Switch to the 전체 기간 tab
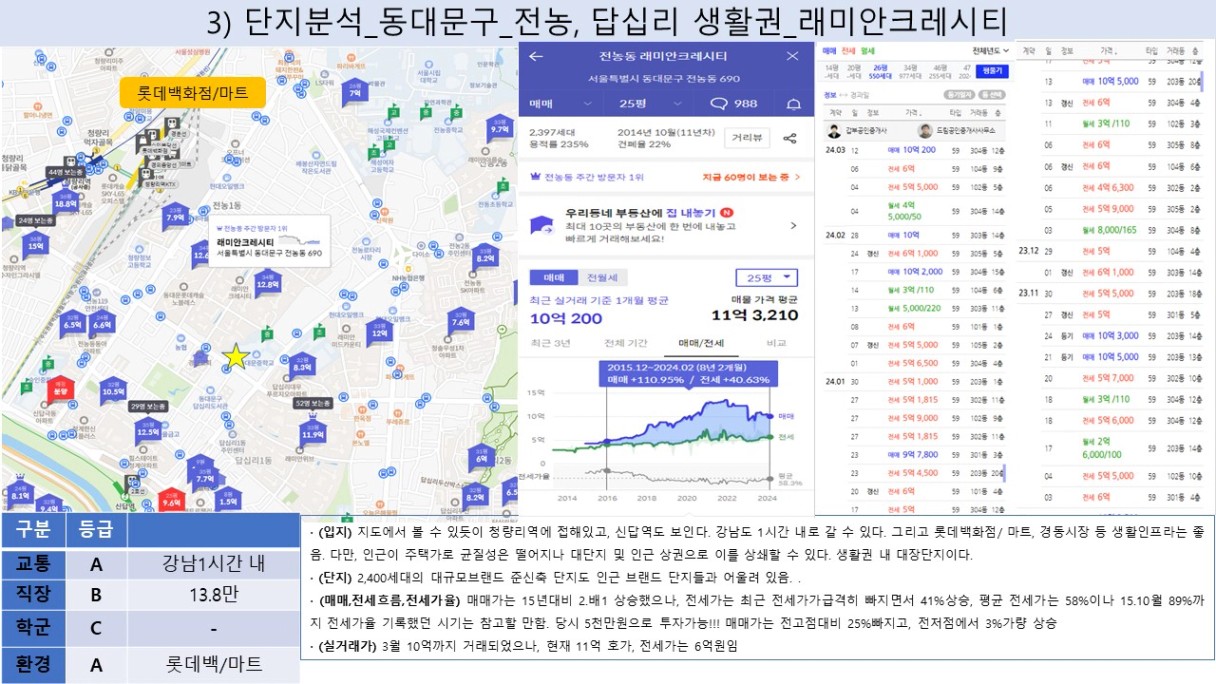This screenshot has height=684, width=1216. 626,343
